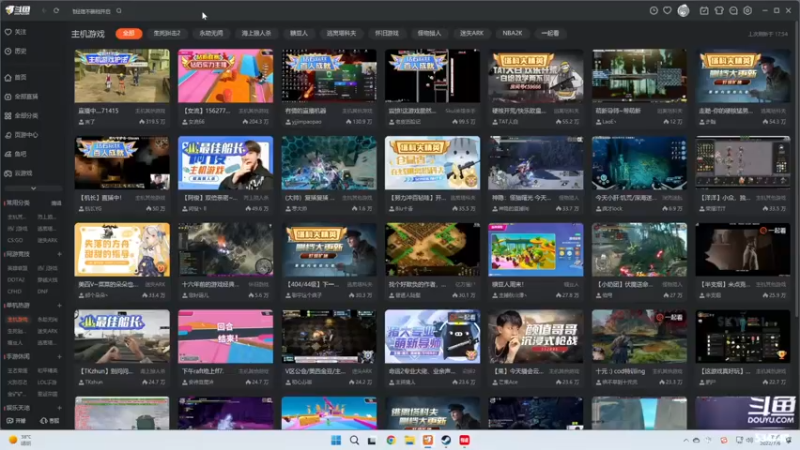This screenshot has height=450, width=800.
Task: Expand the 娱乐天地 section with its plus
Action: (x=59, y=408)
